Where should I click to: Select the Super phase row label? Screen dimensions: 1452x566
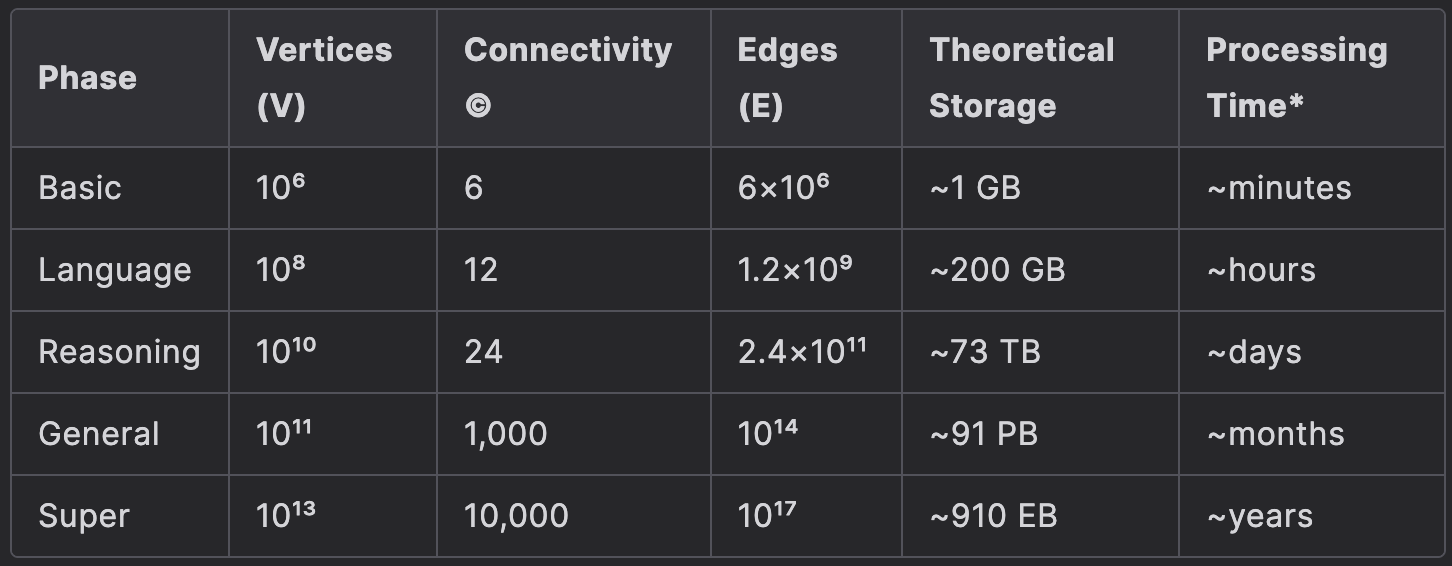pyautogui.click(x=84, y=516)
